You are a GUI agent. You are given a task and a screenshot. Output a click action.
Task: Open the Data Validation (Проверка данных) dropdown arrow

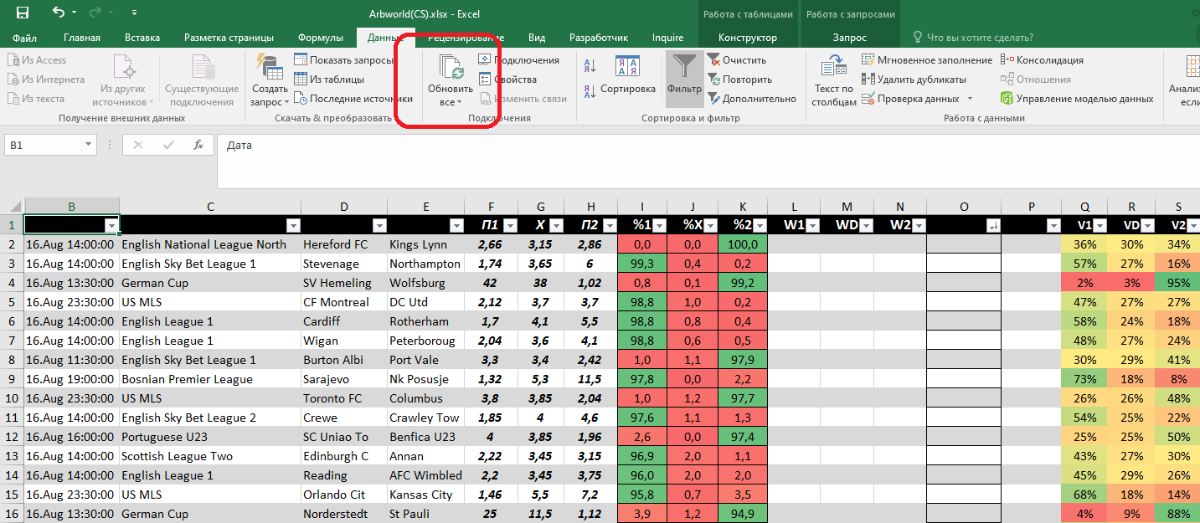(969, 99)
